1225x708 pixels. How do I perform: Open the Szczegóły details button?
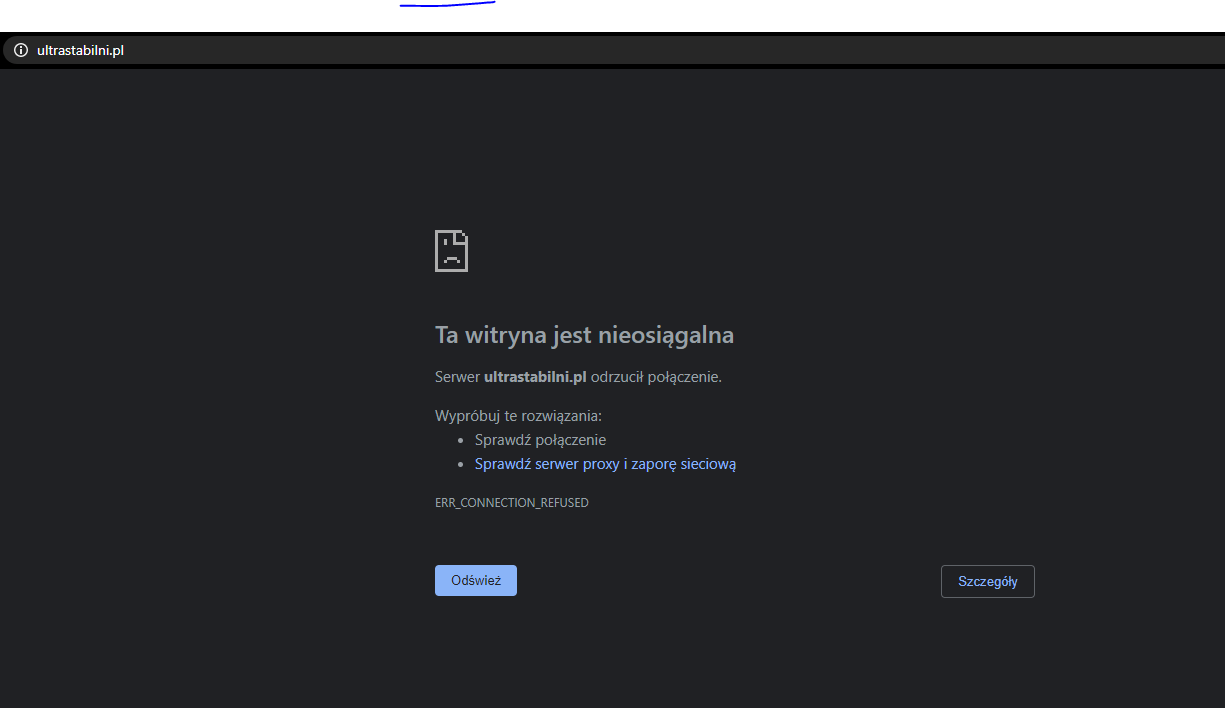pyautogui.click(x=987, y=582)
